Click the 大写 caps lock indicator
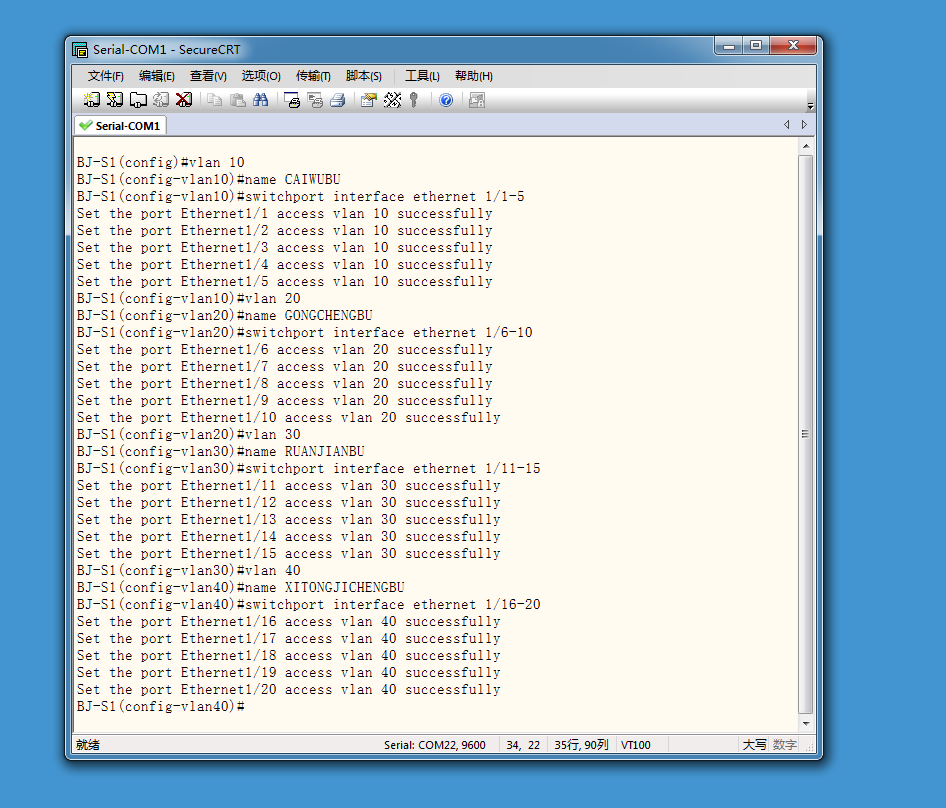The image size is (946, 808). (754, 745)
